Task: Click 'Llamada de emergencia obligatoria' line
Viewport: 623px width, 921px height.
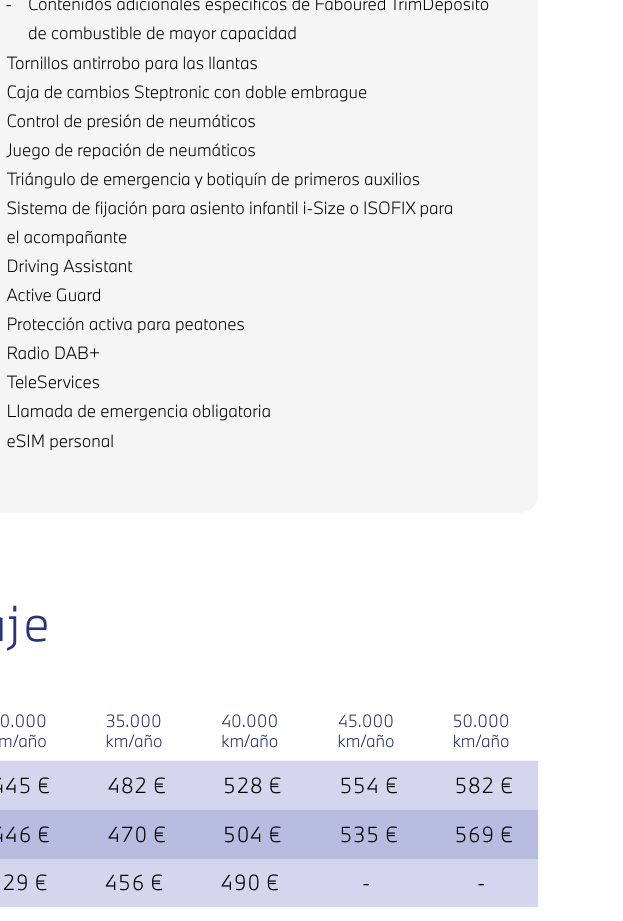Action: (x=139, y=412)
